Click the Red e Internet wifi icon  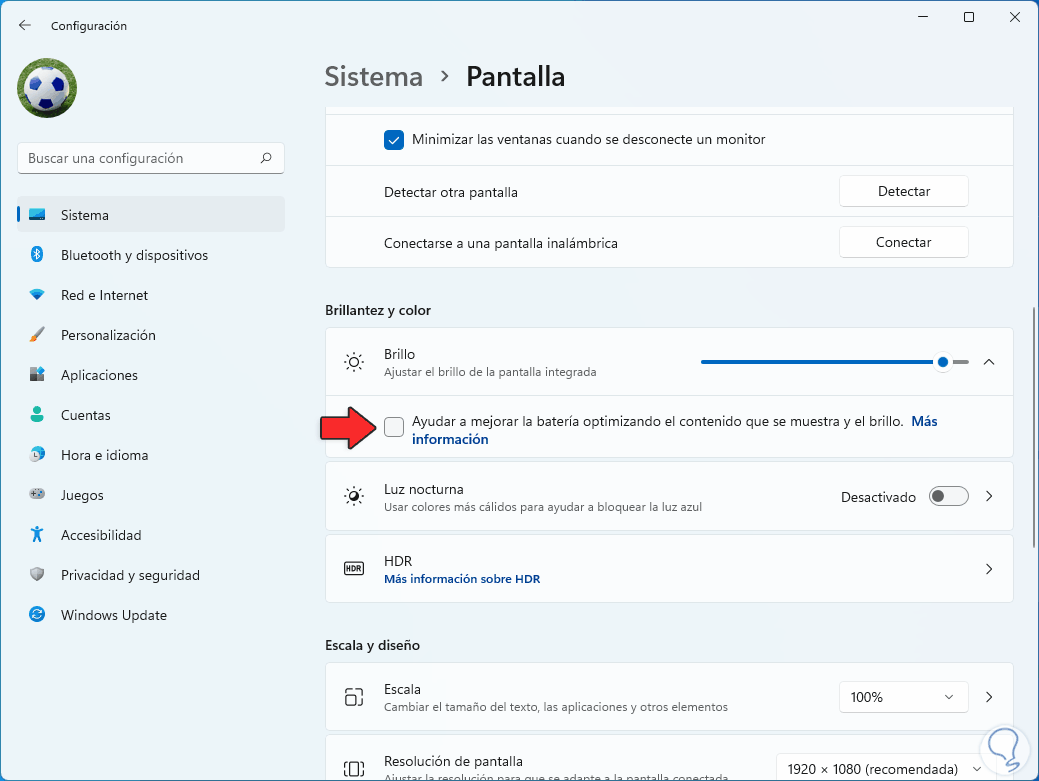pyautogui.click(x=37, y=295)
